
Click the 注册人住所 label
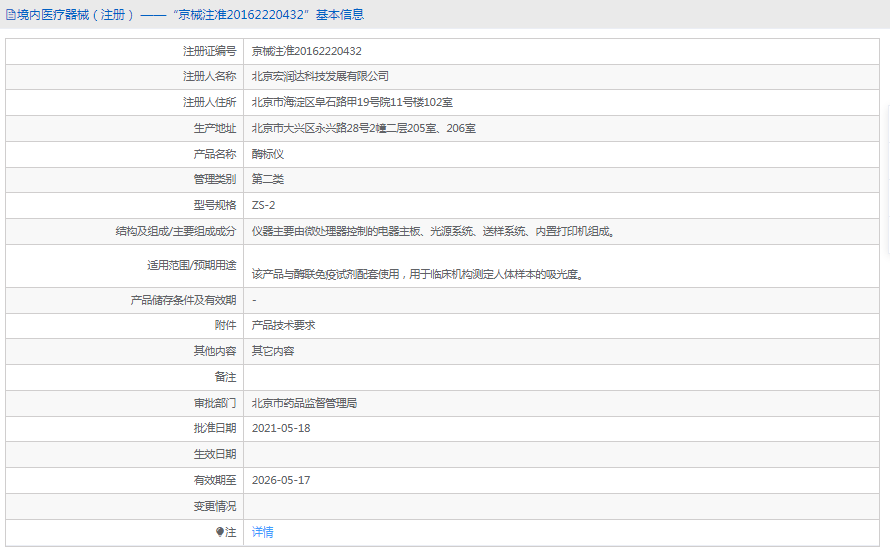209,102
